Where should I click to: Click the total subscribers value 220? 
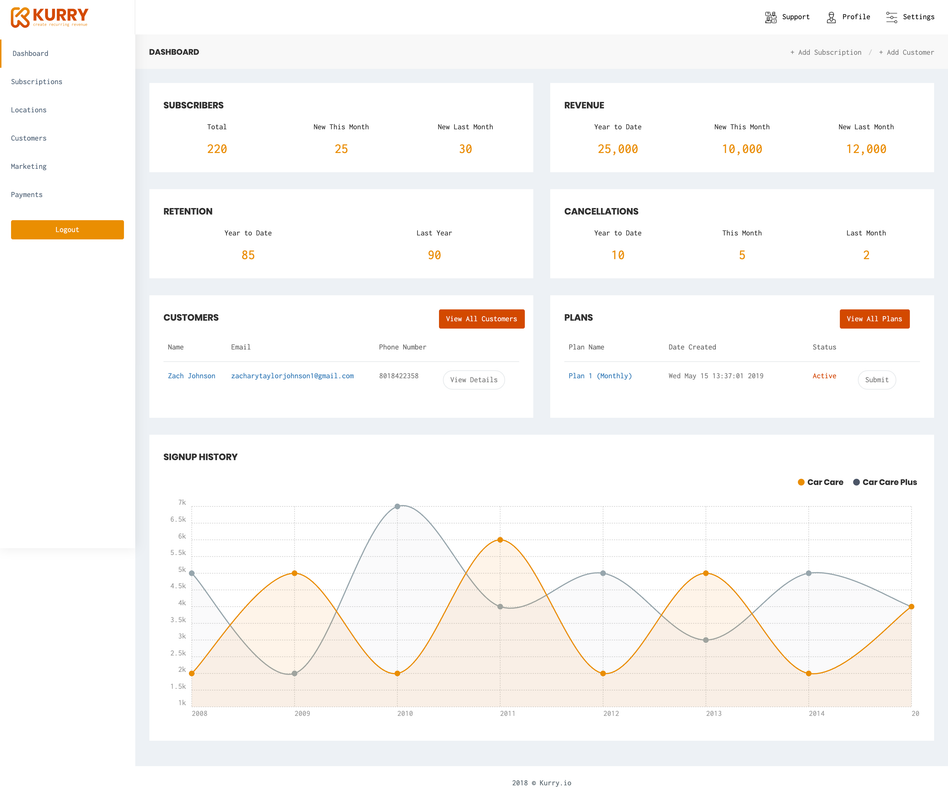(x=217, y=149)
